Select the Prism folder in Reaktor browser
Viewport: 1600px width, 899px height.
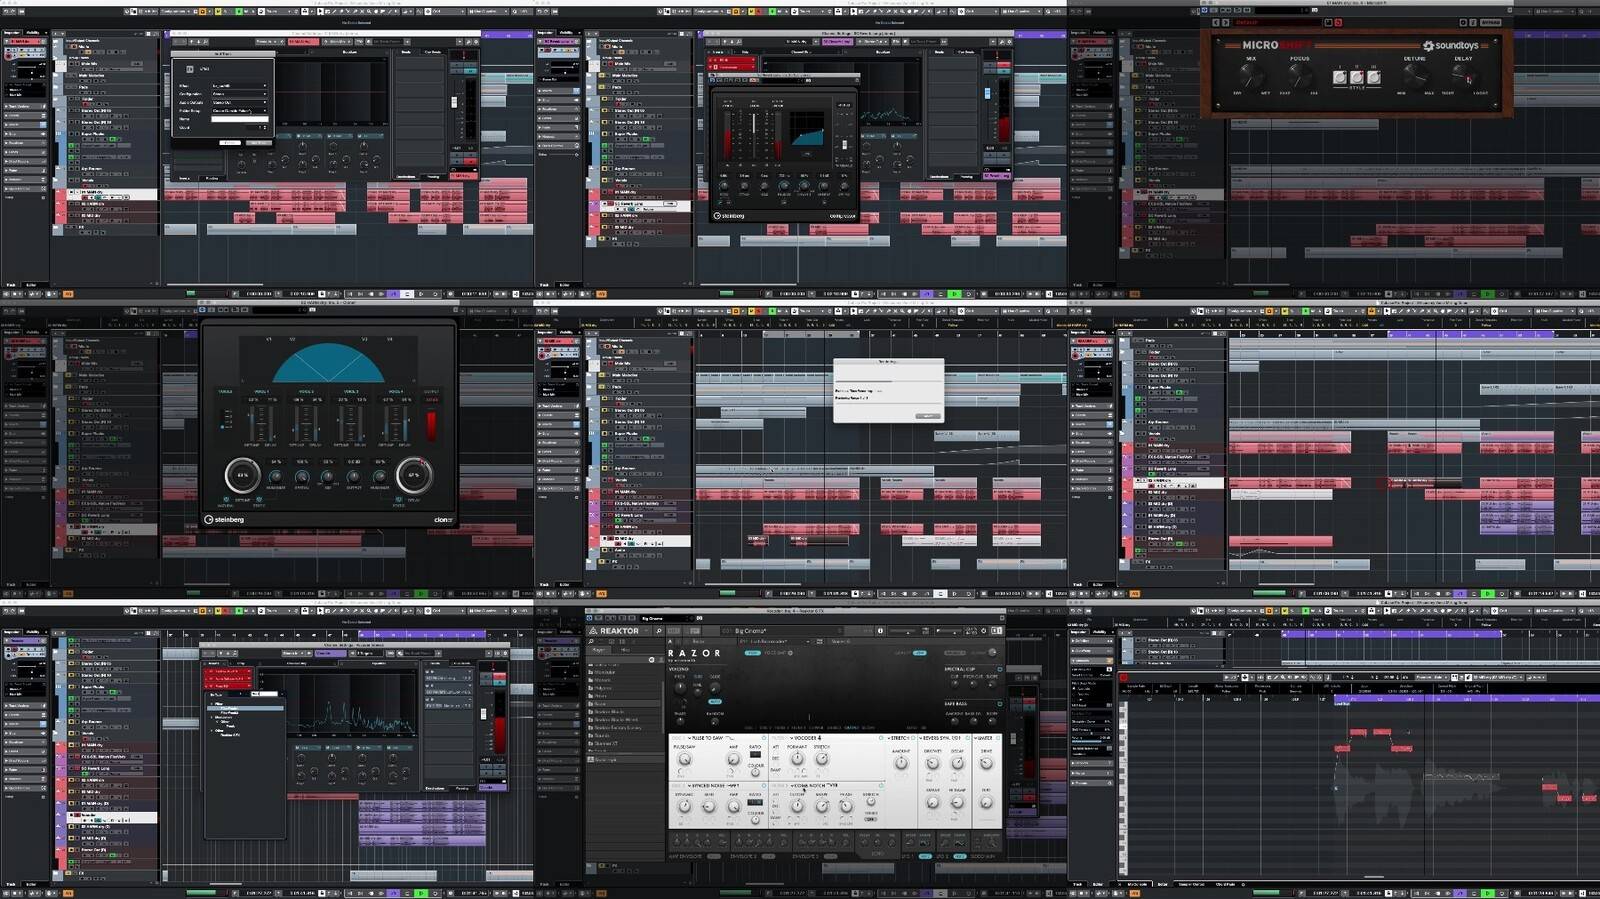[x=624, y=696]
